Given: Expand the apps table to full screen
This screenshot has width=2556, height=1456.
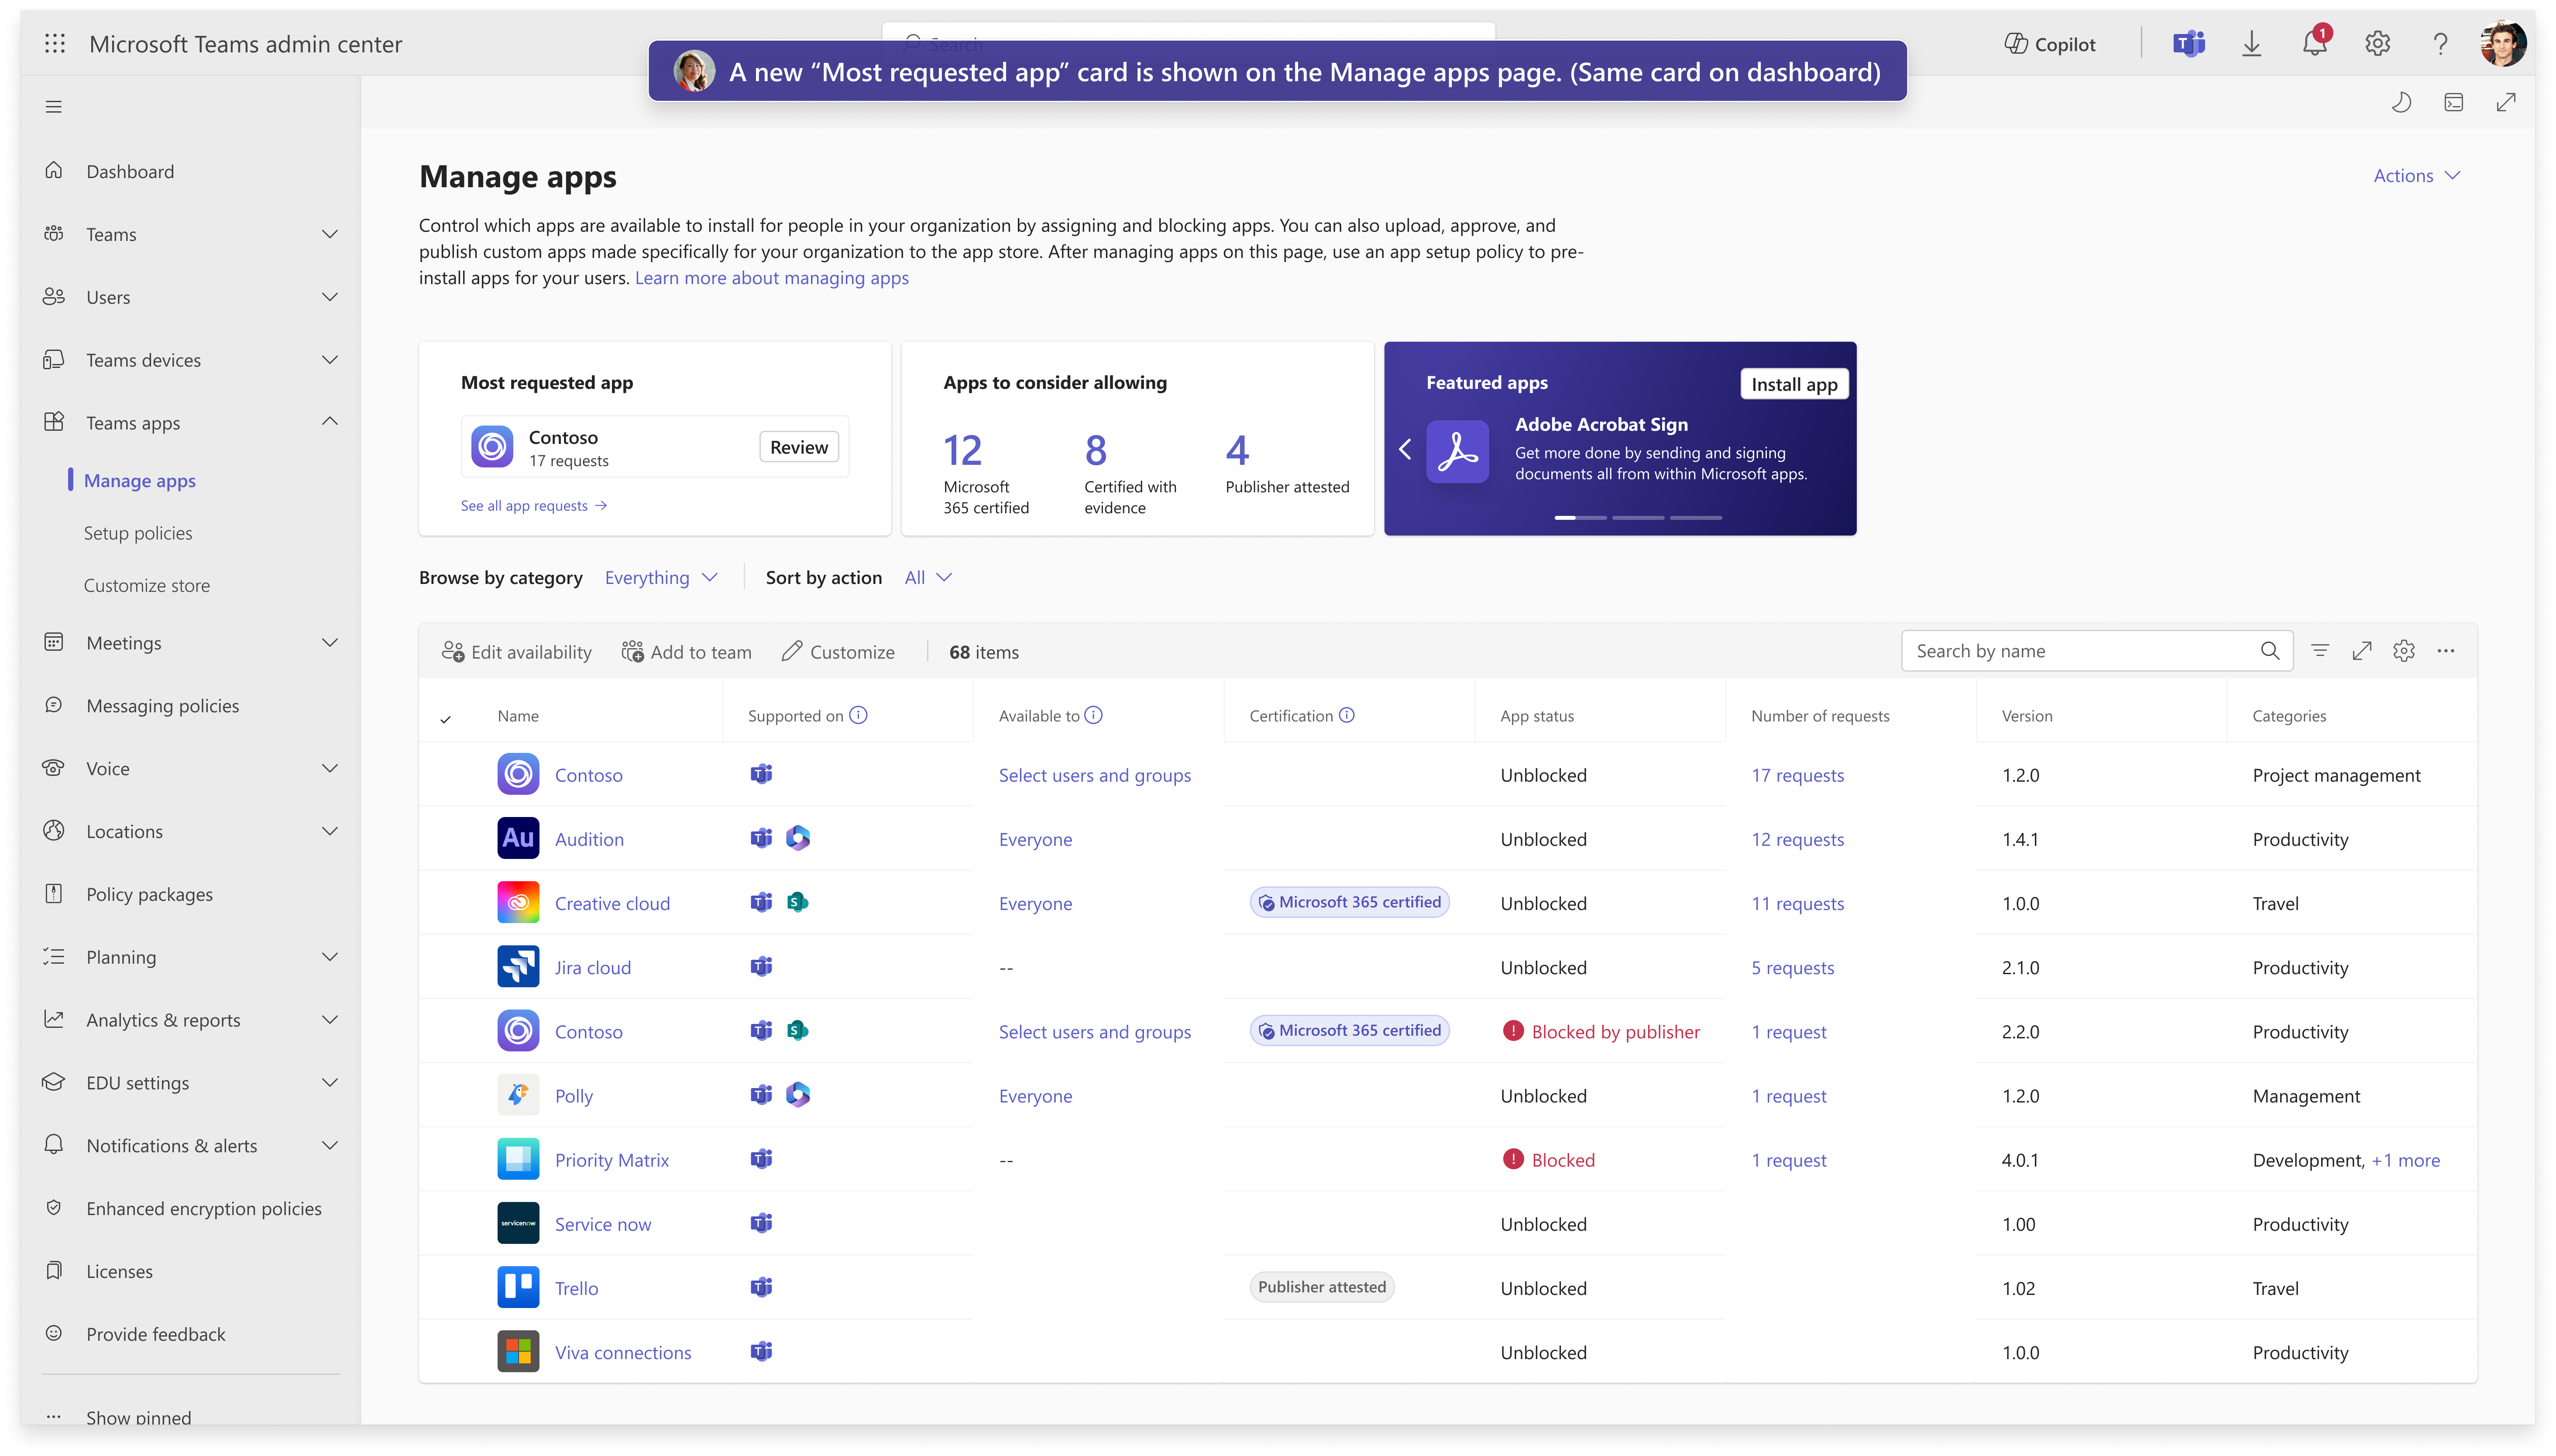Looking at the screenshot, I should click(2362, 652).
